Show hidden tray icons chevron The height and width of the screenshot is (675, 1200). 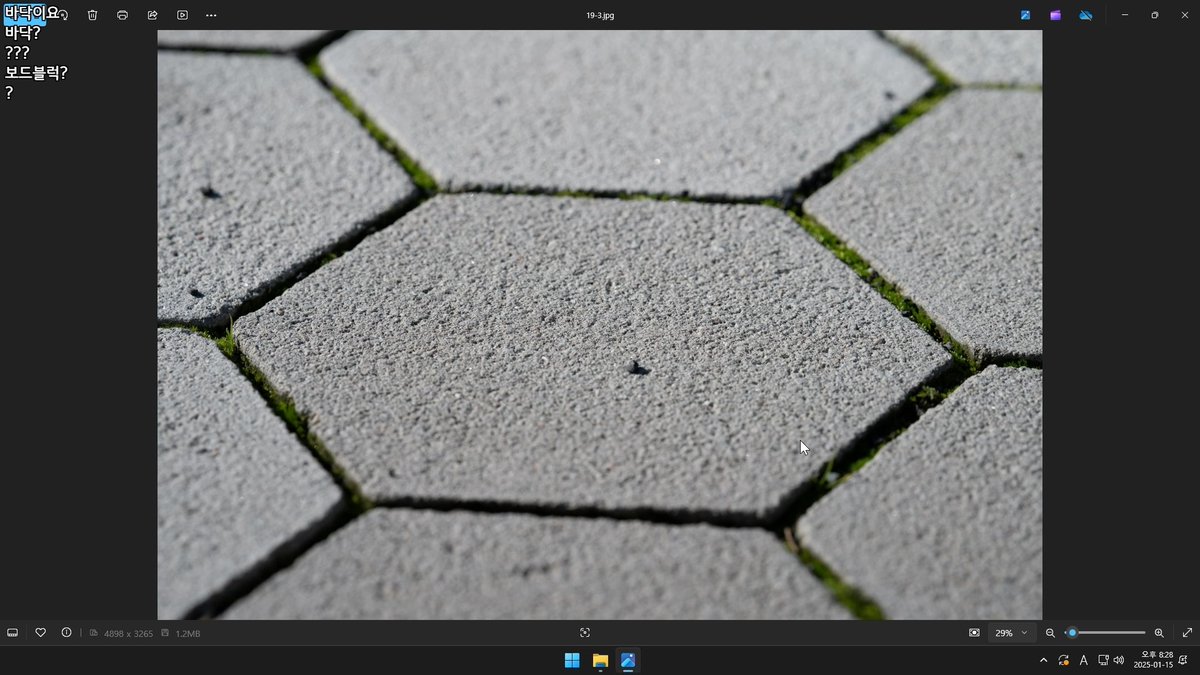[x=1044, y=660]
